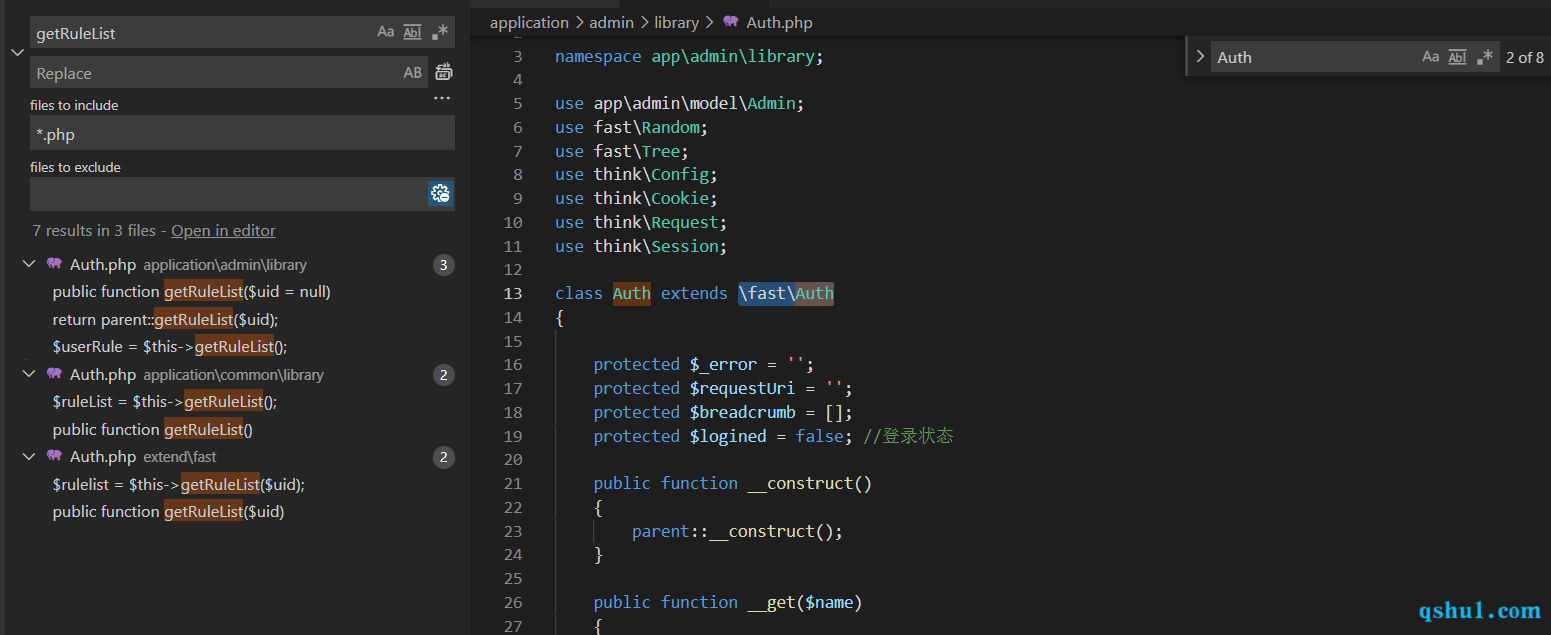Click '\fast\Auth' selected text on line 13
This screenshot has height=635, width=1551.
click(786, 293)
